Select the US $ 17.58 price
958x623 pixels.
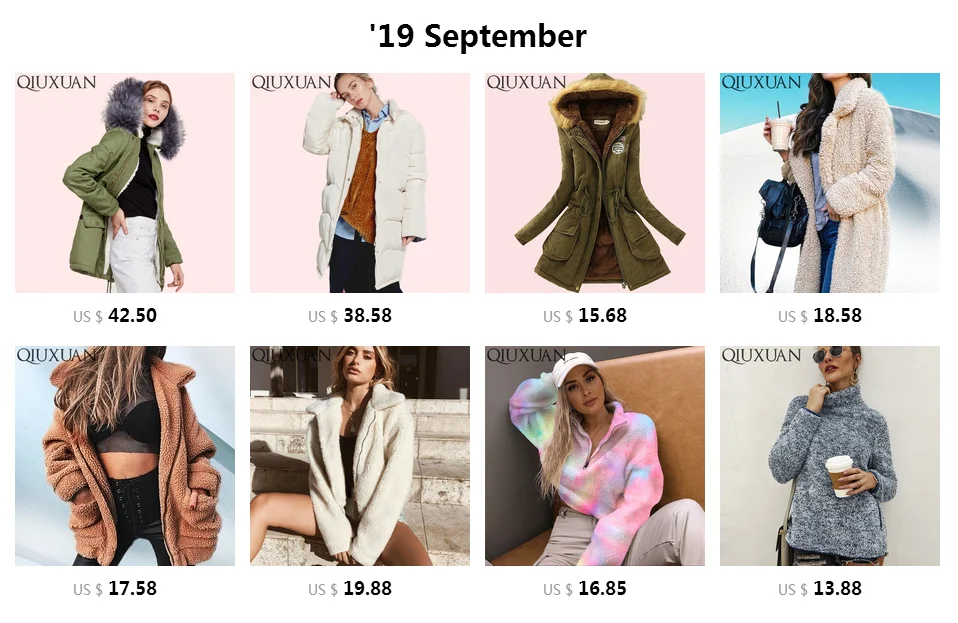(x=115, y=589)
